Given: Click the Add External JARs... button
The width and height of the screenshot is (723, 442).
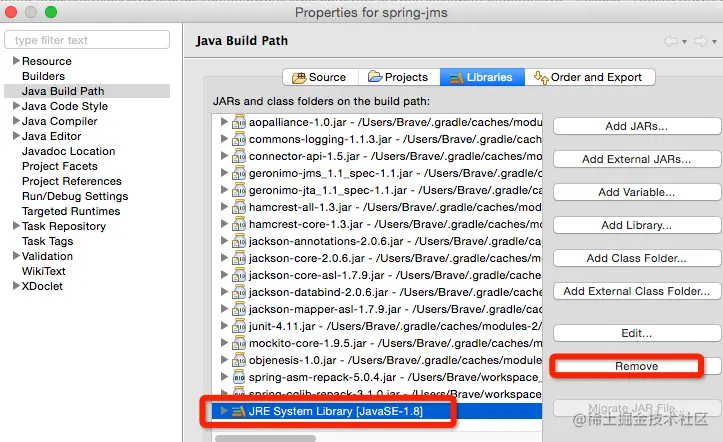Looking at the screenshot, I should [x=637, y=159].
